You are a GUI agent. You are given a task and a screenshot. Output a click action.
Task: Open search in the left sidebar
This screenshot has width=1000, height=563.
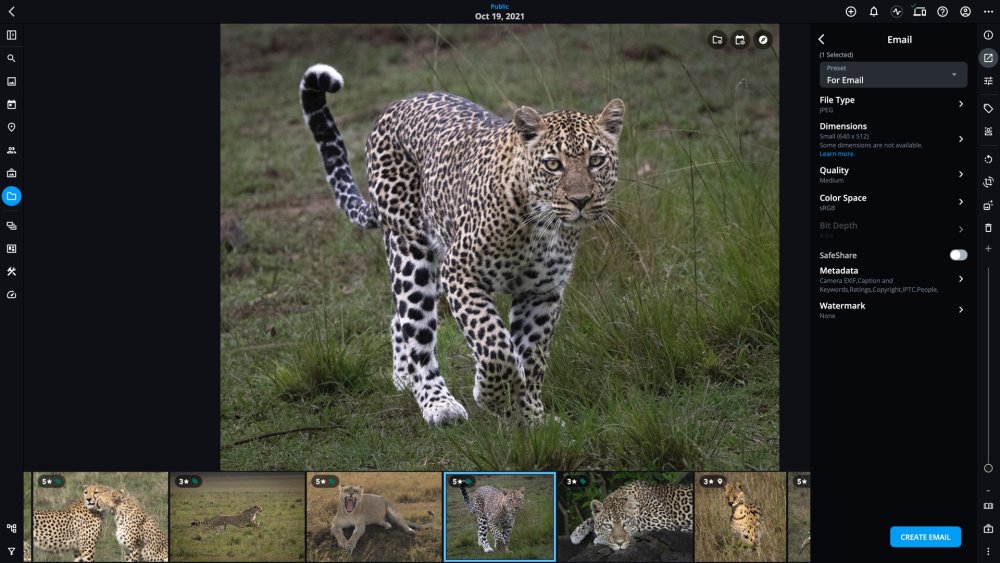pyautogui.click(x=11, y=58)
